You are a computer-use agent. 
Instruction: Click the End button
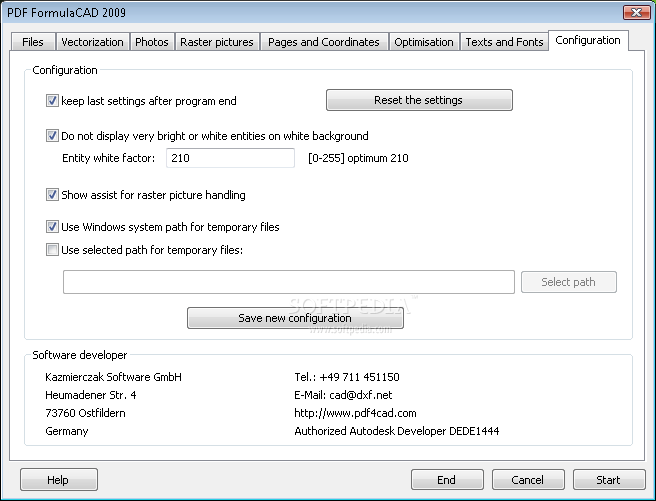[447, 479]
